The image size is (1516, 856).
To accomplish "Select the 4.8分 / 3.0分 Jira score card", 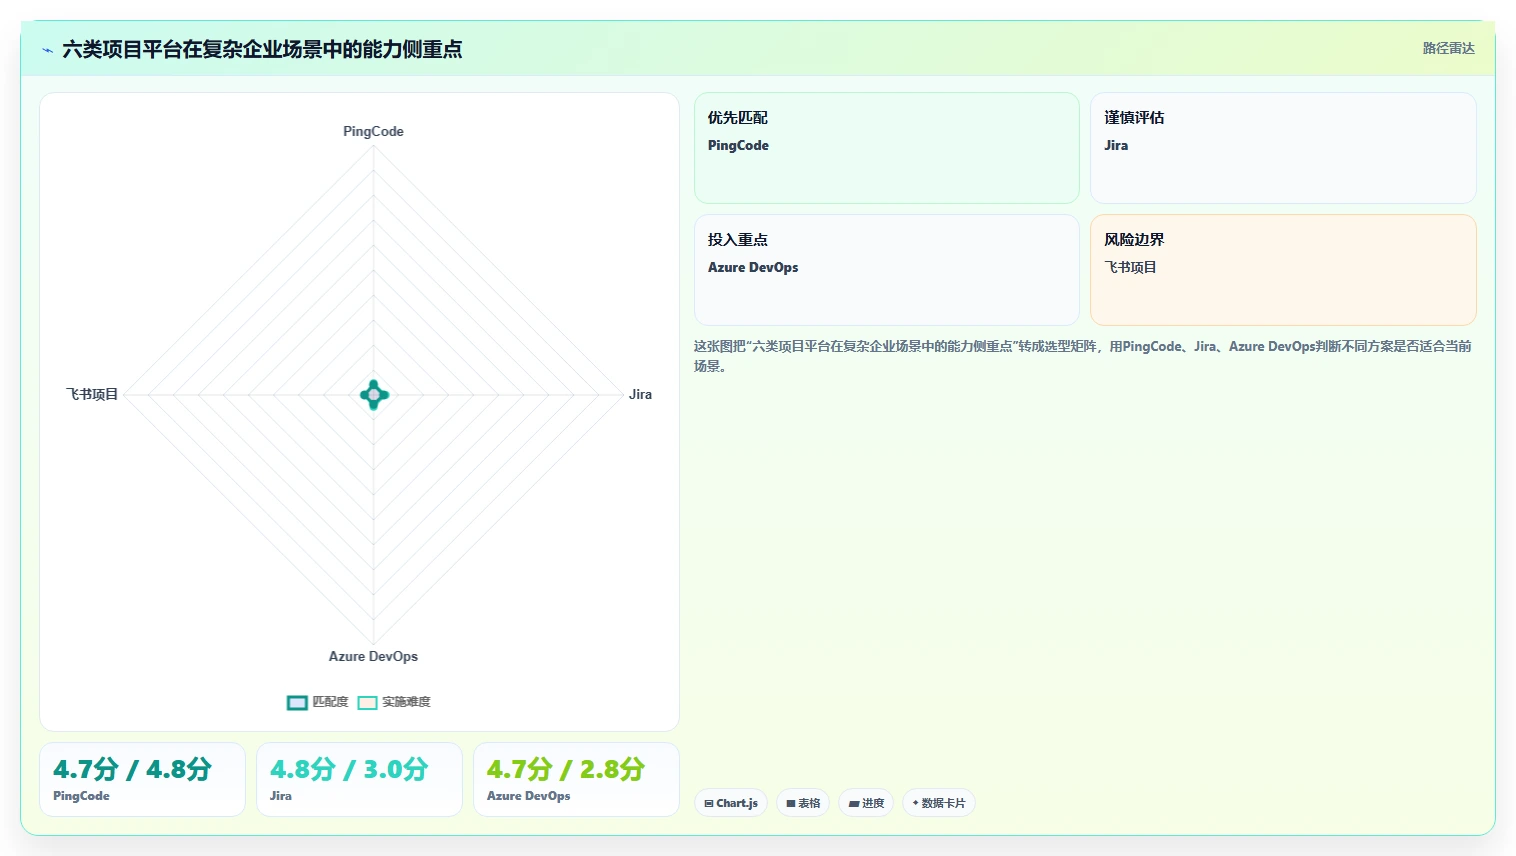I will 359,780.
